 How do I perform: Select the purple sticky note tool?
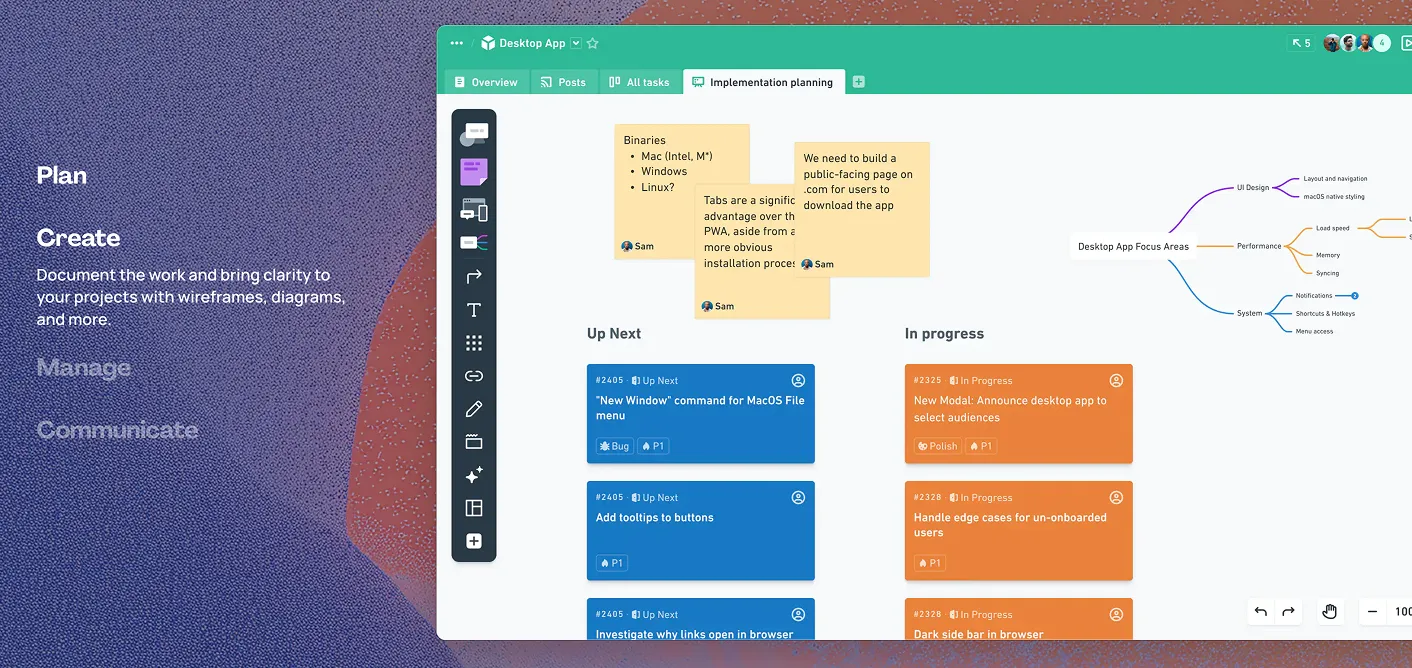click(x=474, y=172)
